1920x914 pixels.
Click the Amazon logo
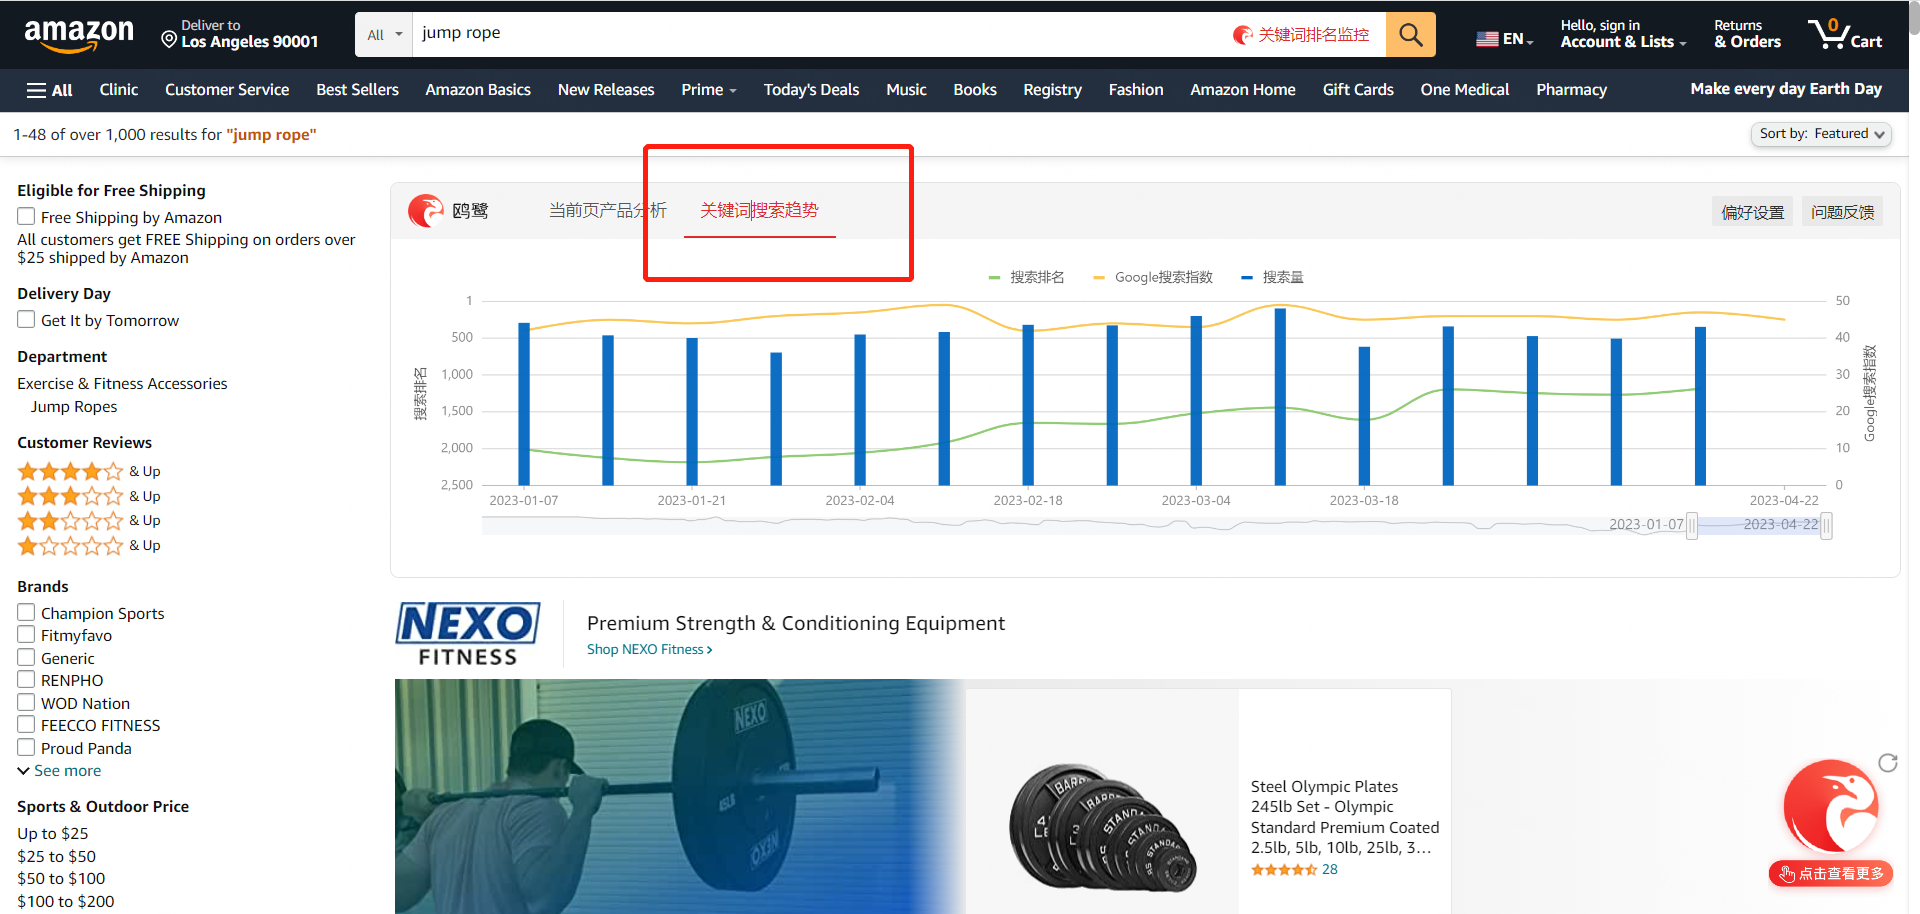[x=79, y=36]
